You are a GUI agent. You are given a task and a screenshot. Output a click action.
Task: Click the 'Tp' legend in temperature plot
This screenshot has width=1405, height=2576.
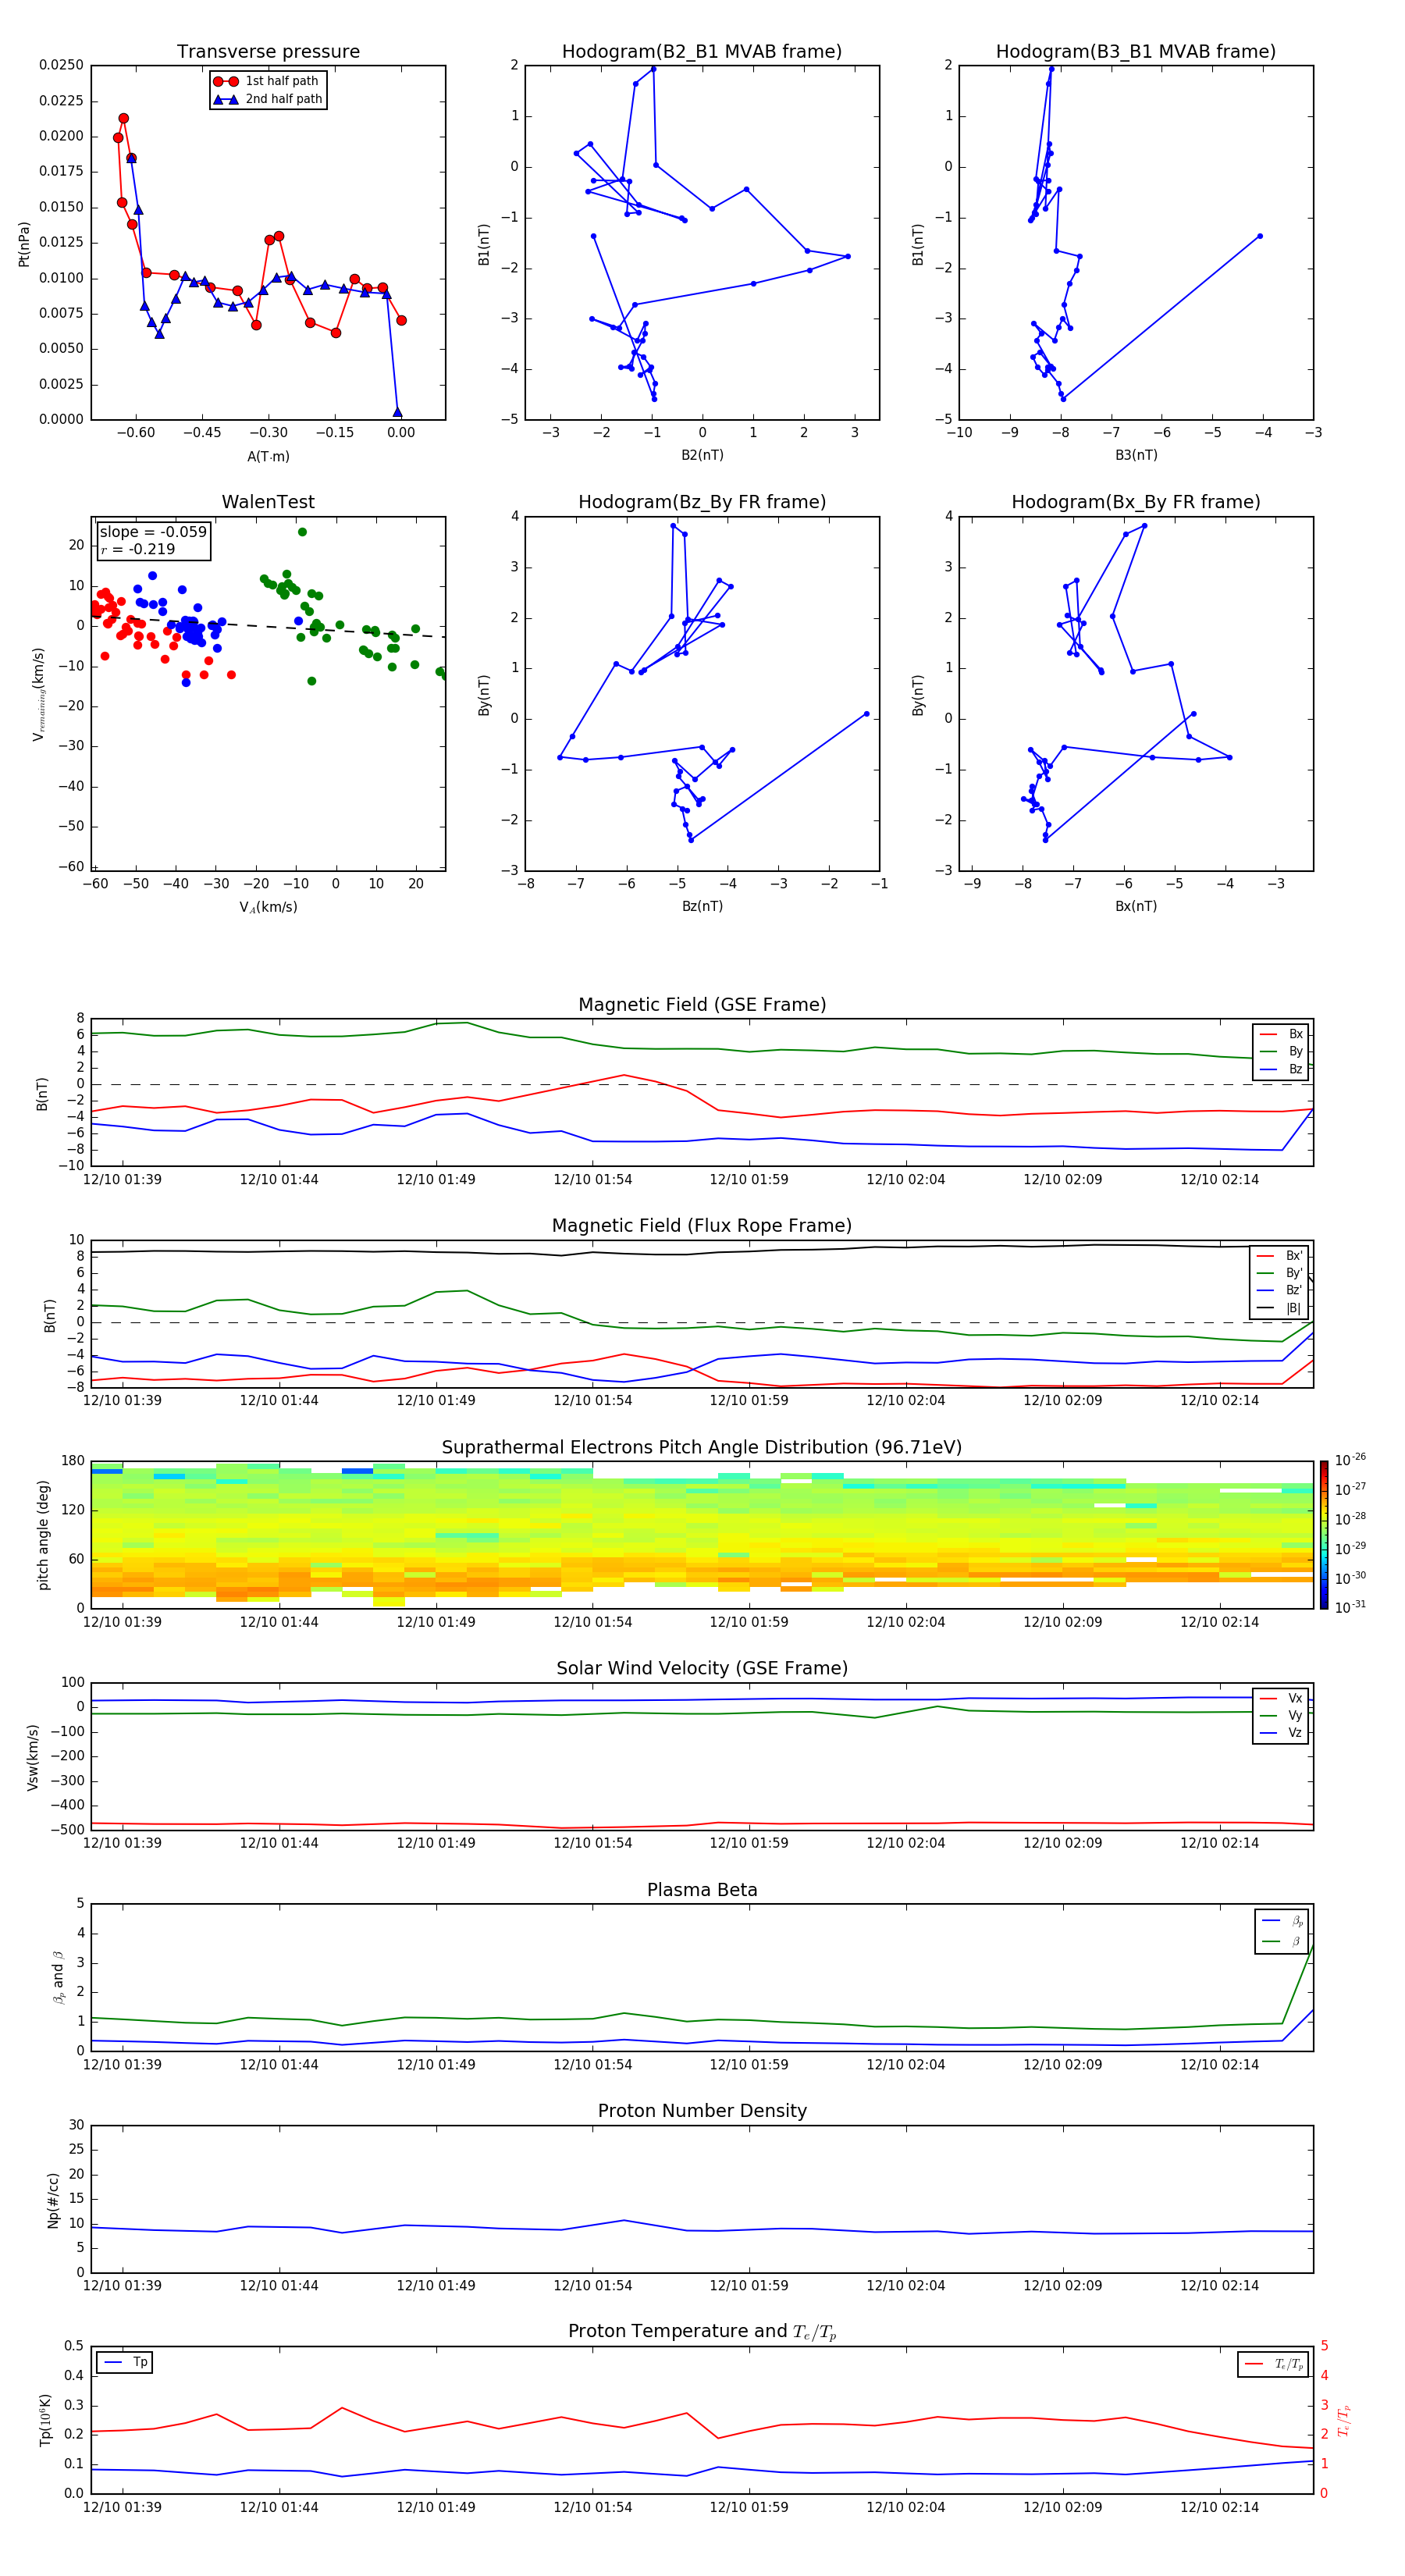click(x=124, y=2363)
